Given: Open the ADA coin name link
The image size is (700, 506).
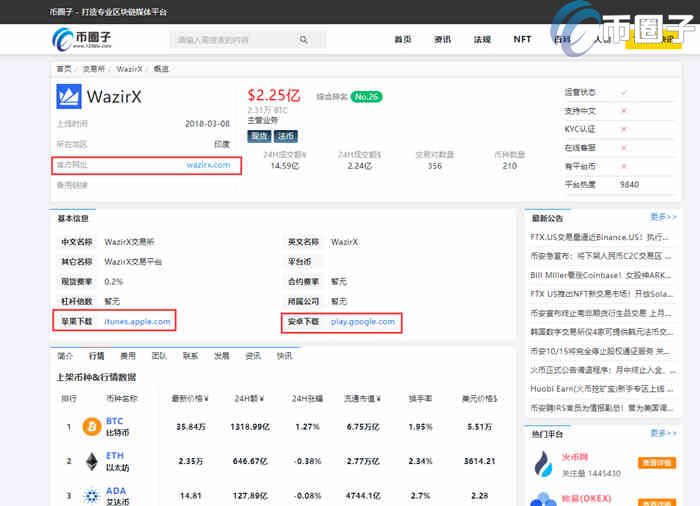Looking at the screenshot, I should (116, 491).
